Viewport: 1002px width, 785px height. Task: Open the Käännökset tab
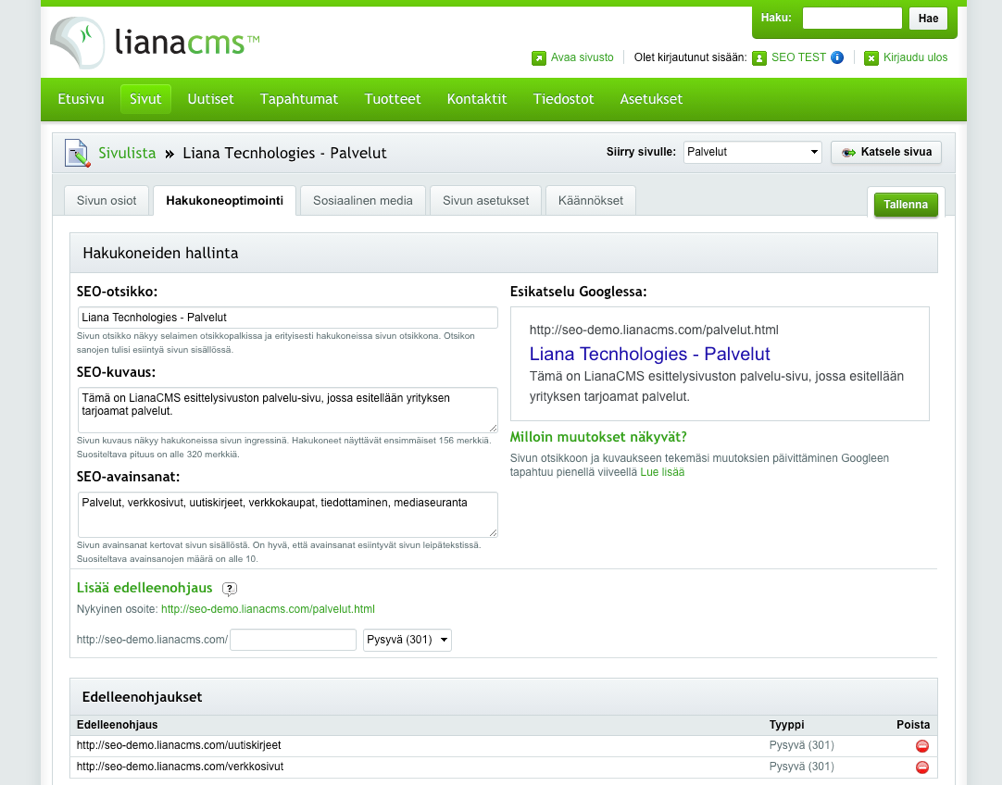[x=590, y=201]
